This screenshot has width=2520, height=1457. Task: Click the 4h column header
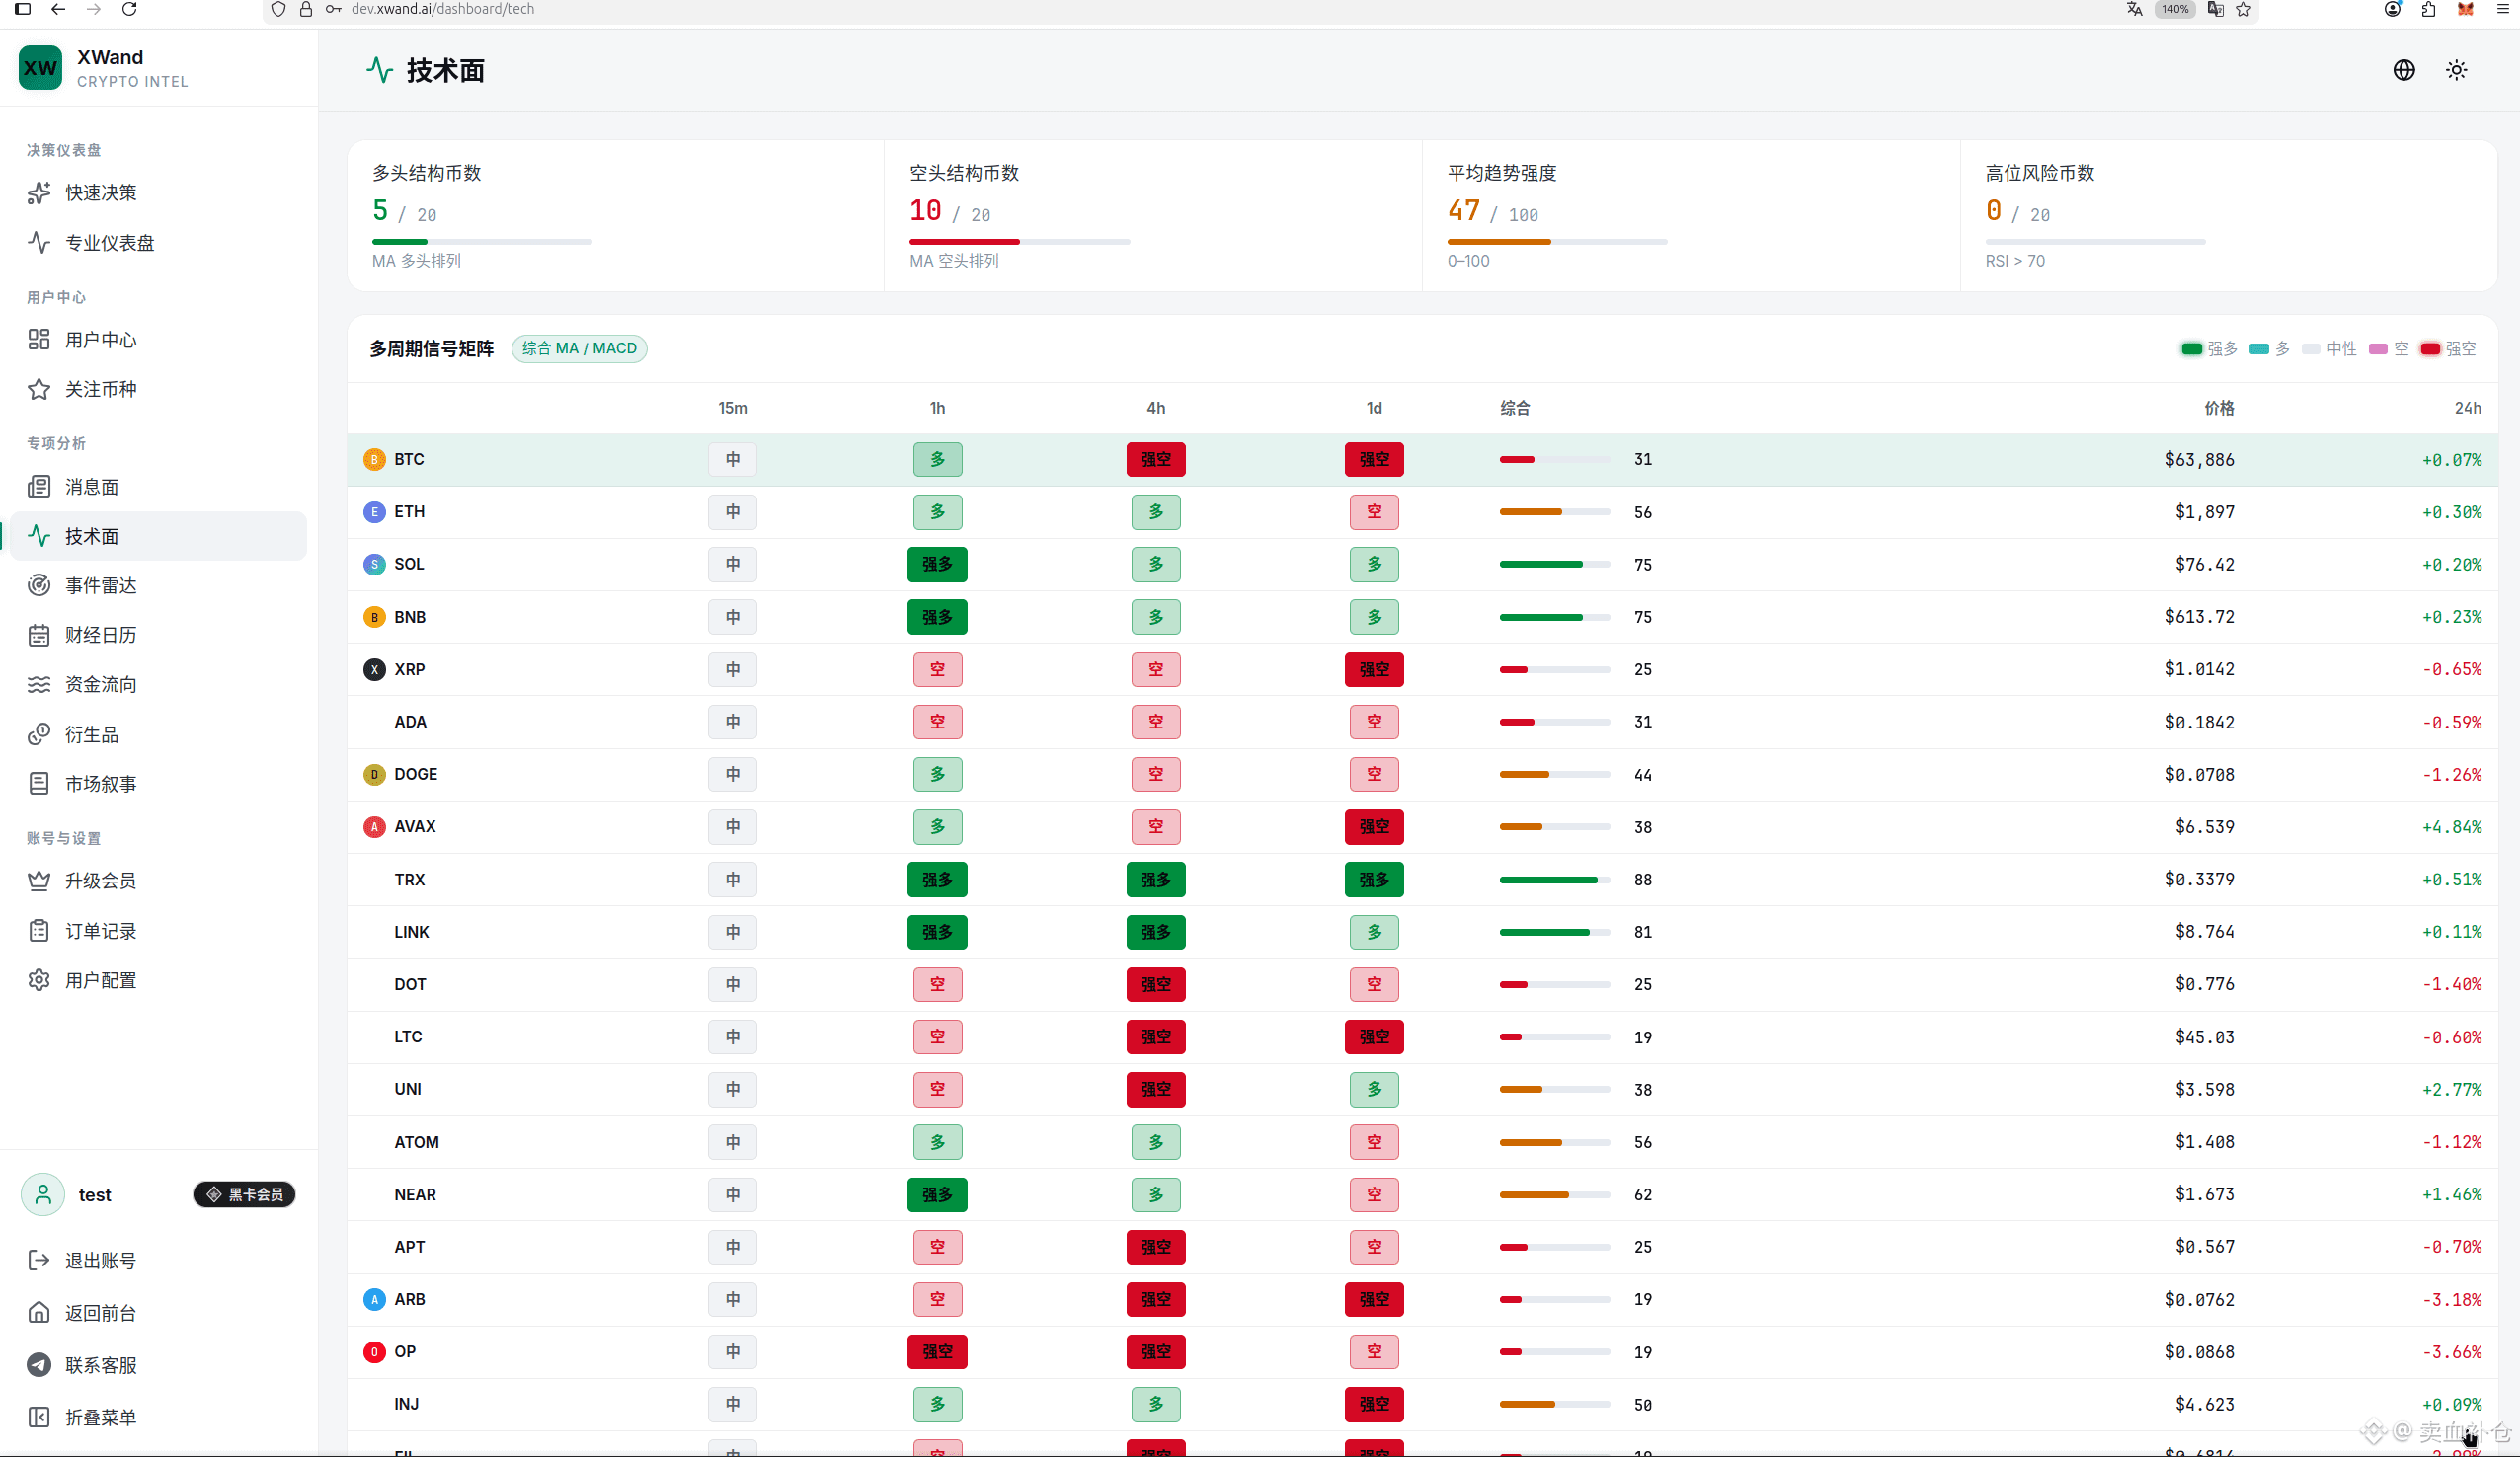pyautogui.click(x=1155, y=408)
